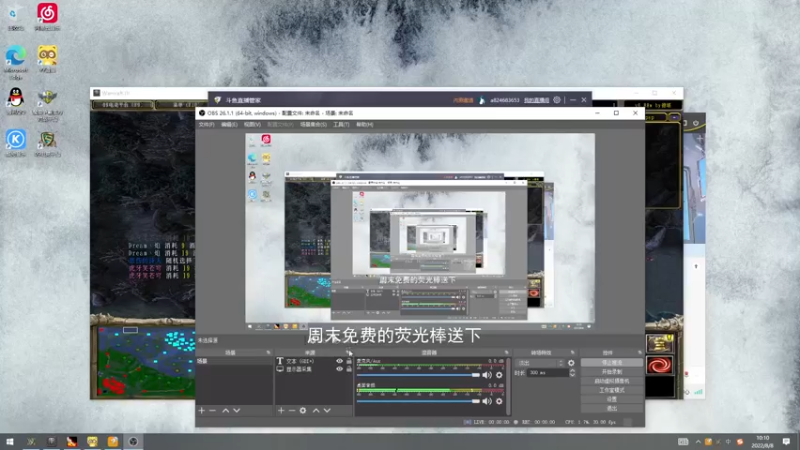Select the scene entry in Scenes list
Viewport: 800px width, 450px height.
click(234, 361)
